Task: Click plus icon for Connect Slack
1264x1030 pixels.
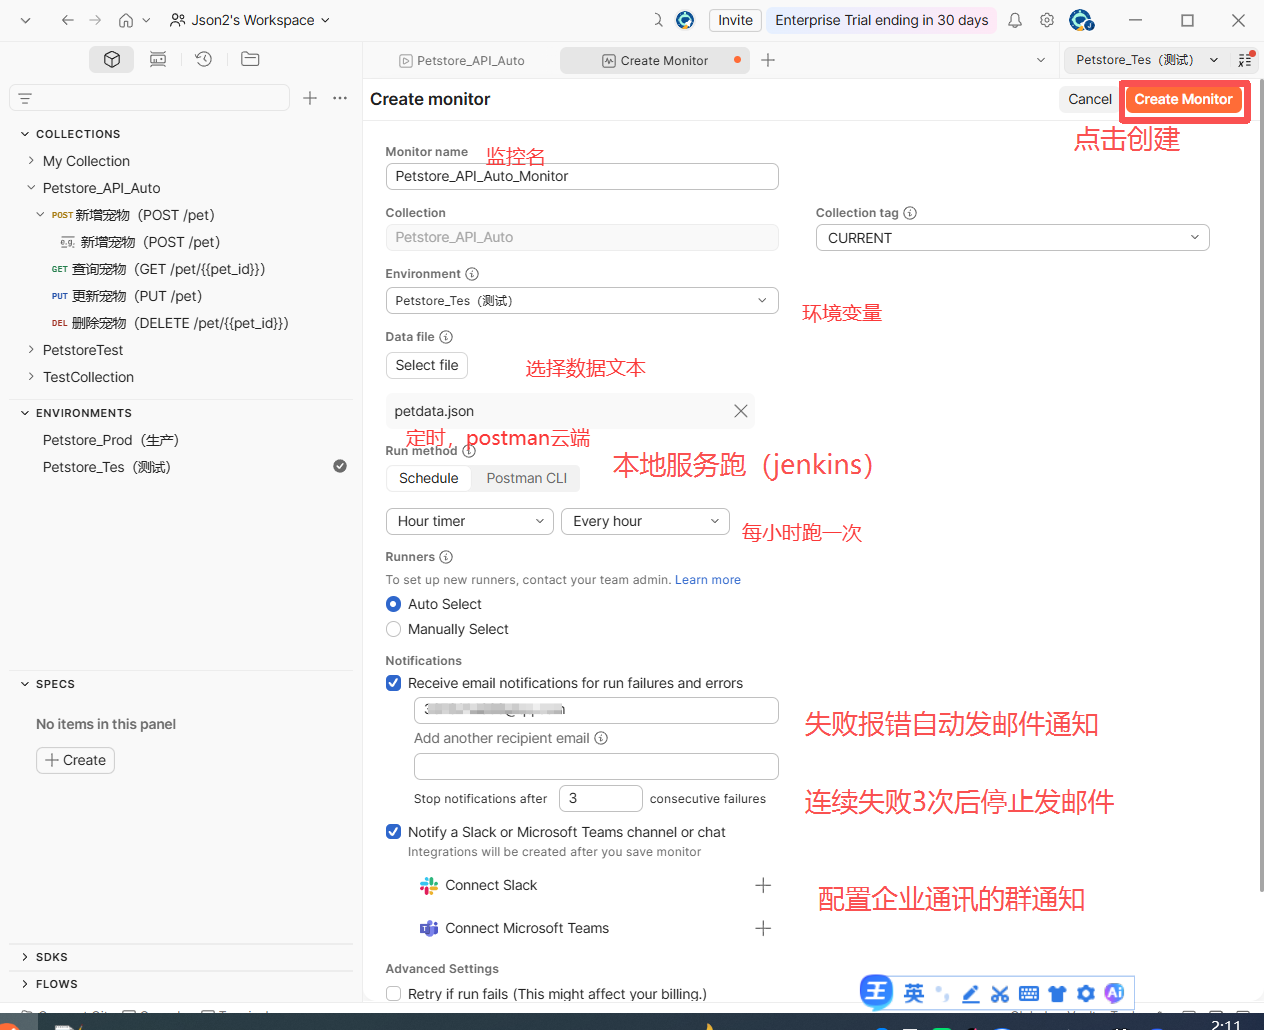Action: click(763, 885)
